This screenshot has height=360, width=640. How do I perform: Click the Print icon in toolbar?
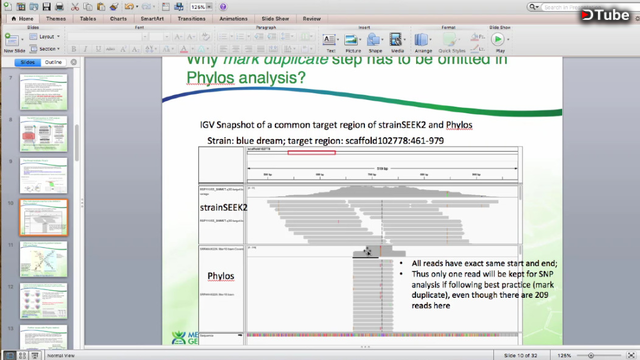pyautogui.click(x=60, y=7)
